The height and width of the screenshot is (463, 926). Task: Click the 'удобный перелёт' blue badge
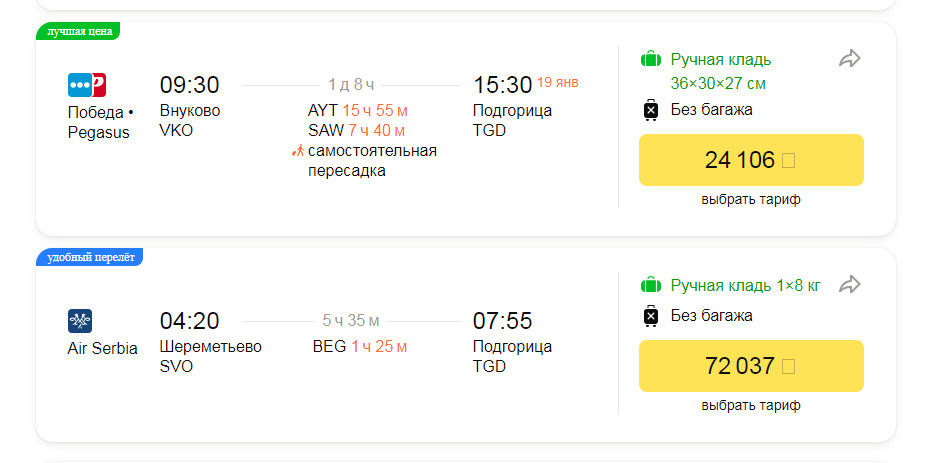point(90,257)
